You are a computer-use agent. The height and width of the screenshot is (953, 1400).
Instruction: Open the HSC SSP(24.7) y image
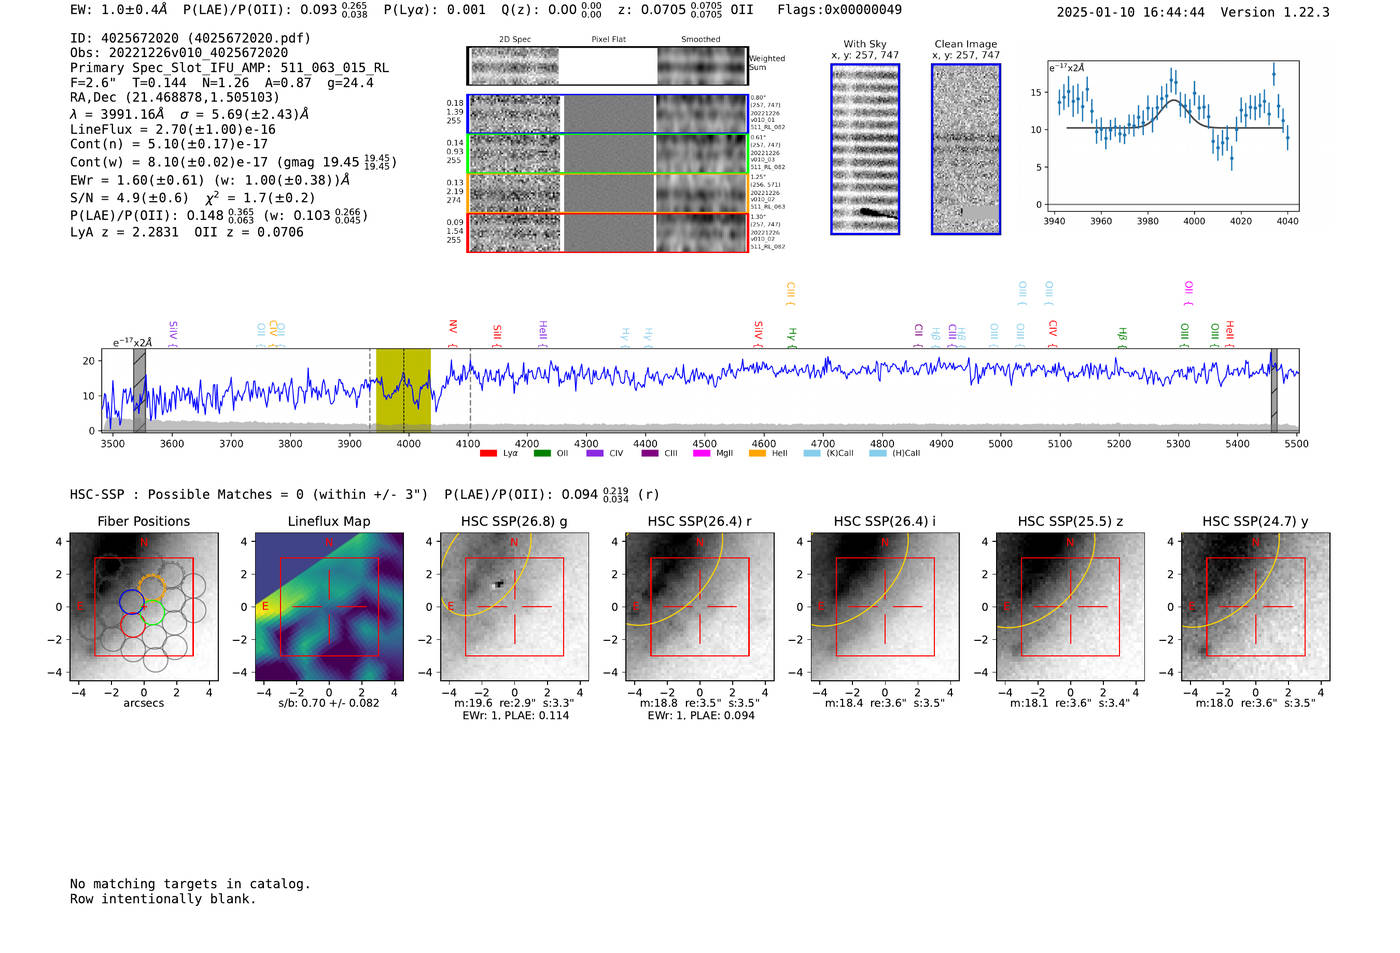click(x=1255, y=607)
